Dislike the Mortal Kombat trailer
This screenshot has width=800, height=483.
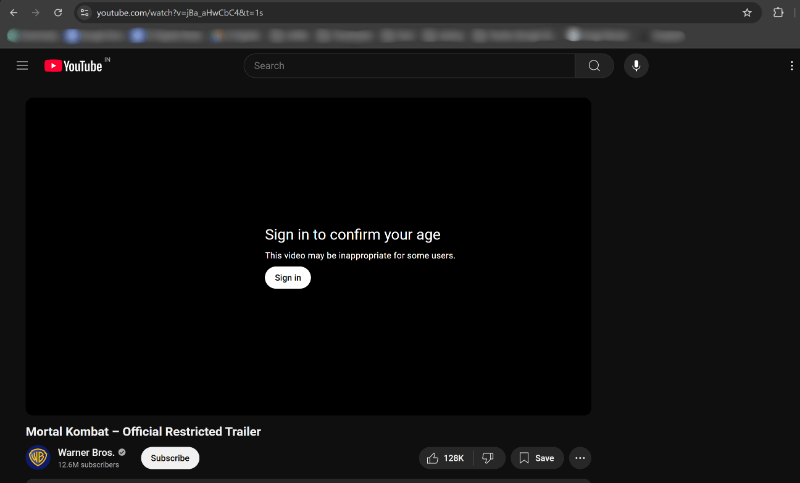[488, 458]
